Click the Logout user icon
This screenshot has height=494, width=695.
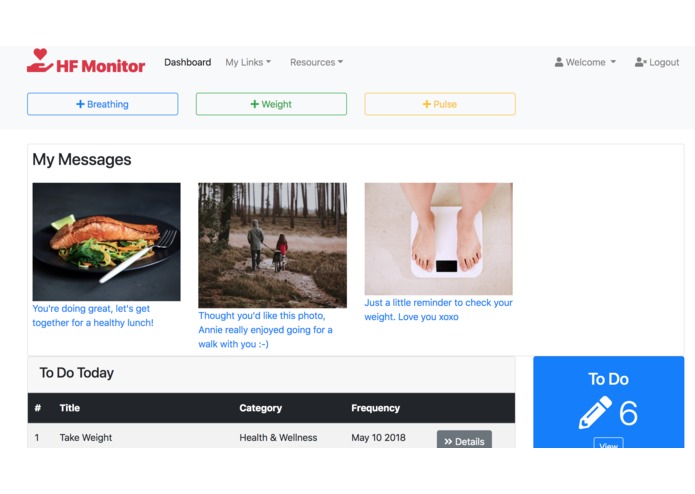pos(640,62)
